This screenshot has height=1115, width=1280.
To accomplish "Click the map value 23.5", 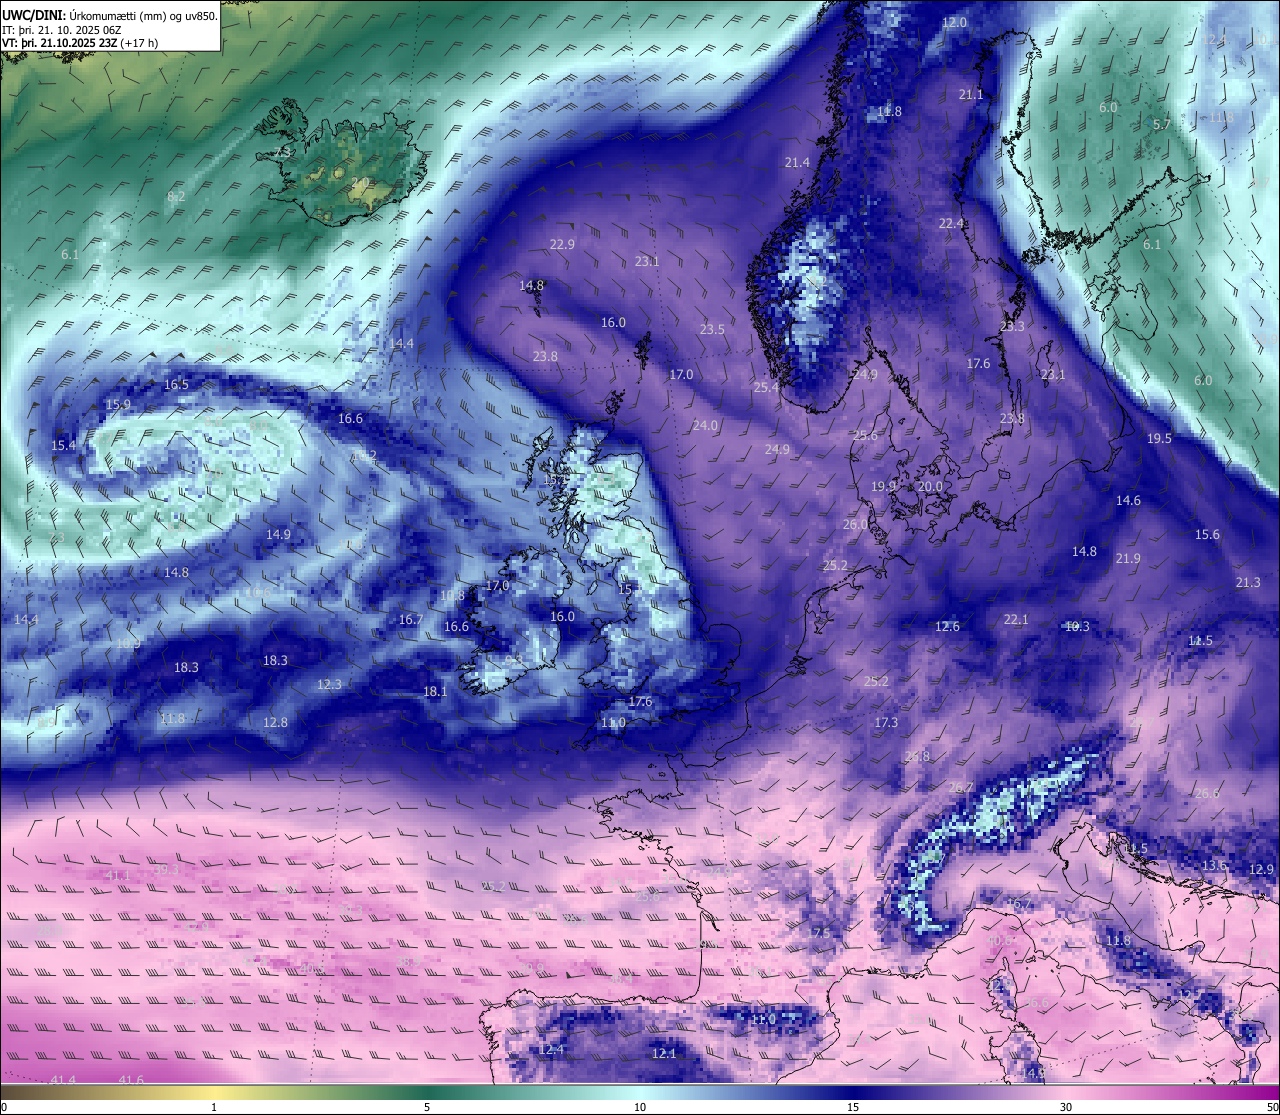I will (712, 330).
